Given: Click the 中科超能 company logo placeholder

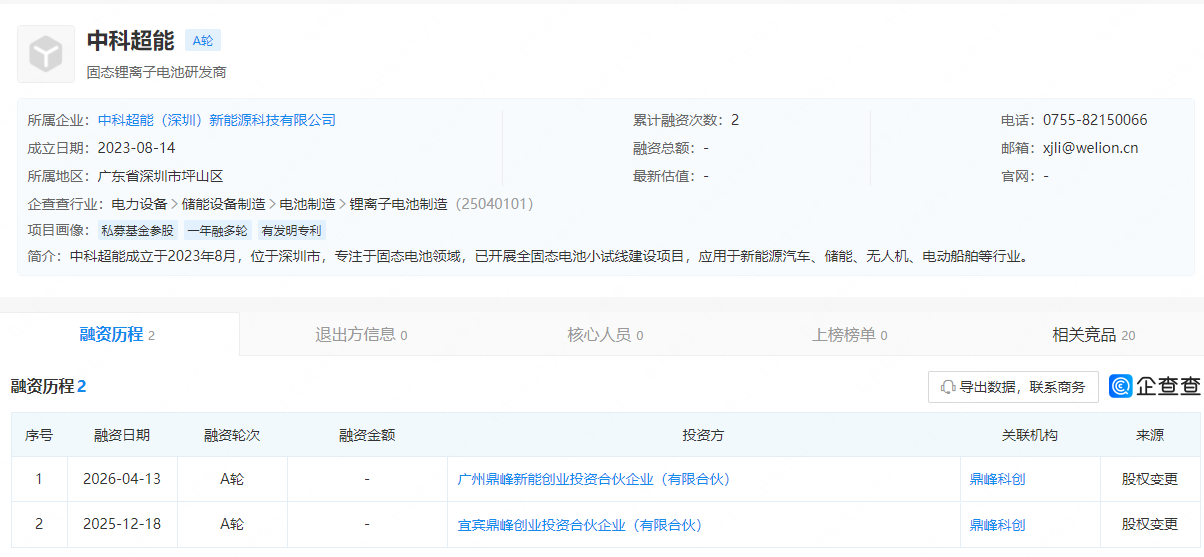Looking at the screenshot, I should [x=46, y=54].
